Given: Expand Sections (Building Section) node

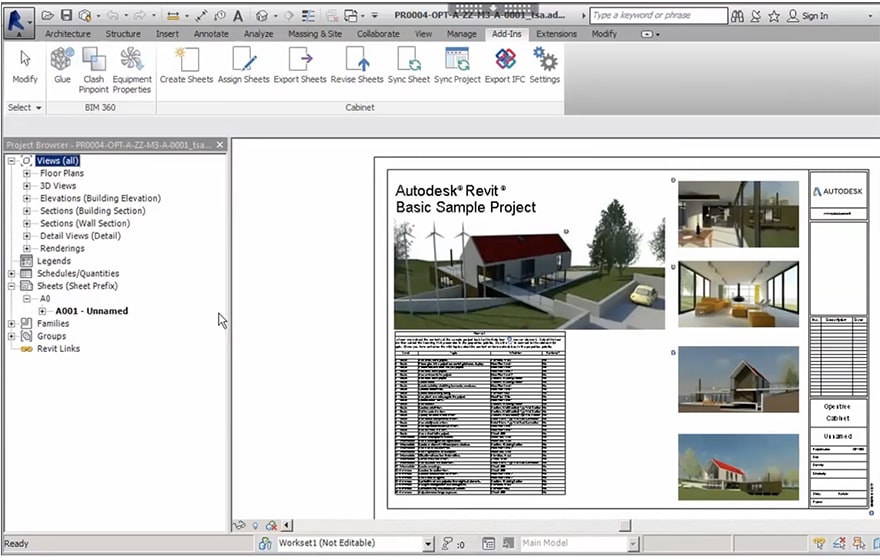Looking at the screenshot, I should point(26,211).
